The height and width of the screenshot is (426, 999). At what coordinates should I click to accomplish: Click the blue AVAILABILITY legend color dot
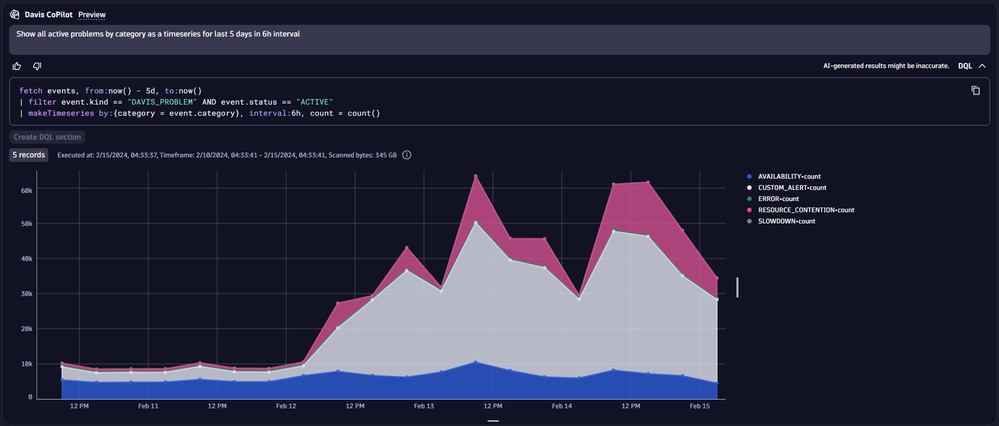point(750,176)
